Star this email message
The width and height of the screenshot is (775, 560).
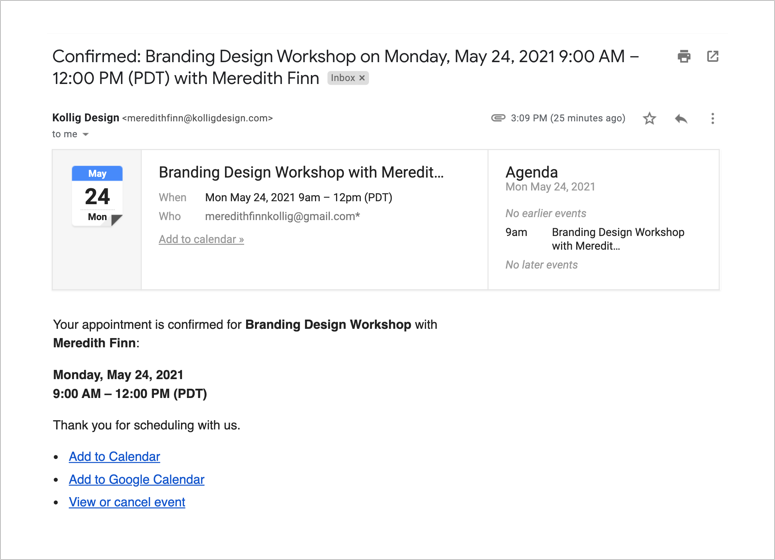coord(649,119)
